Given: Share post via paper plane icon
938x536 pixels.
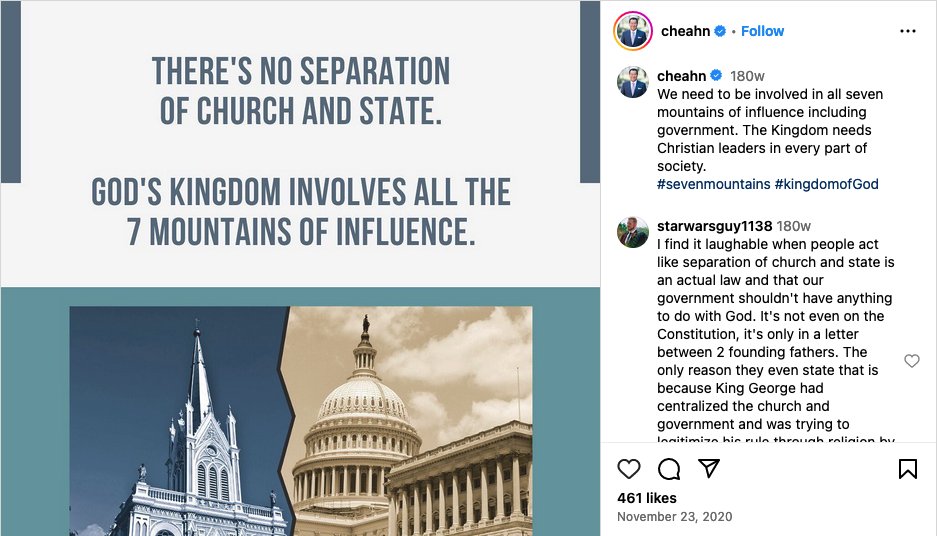Looking at the screenshot, I should pyautogui.click(x=709, y=468).
